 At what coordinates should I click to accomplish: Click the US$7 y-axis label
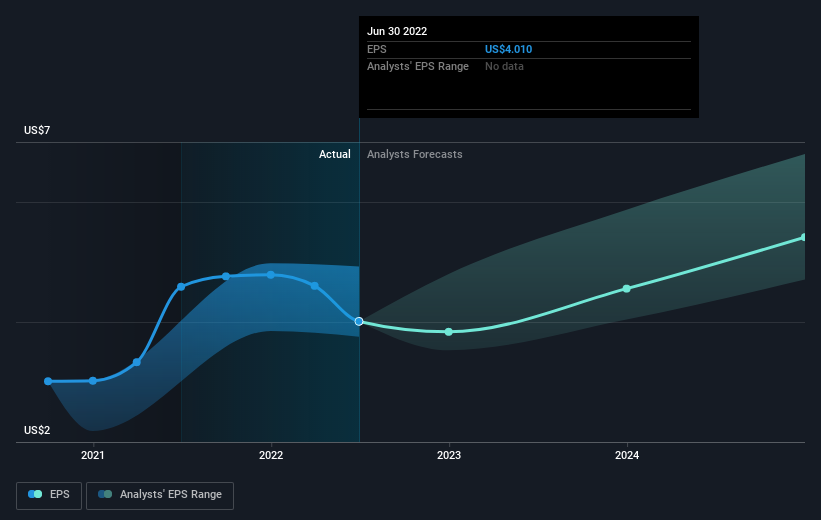pos(38,131)
